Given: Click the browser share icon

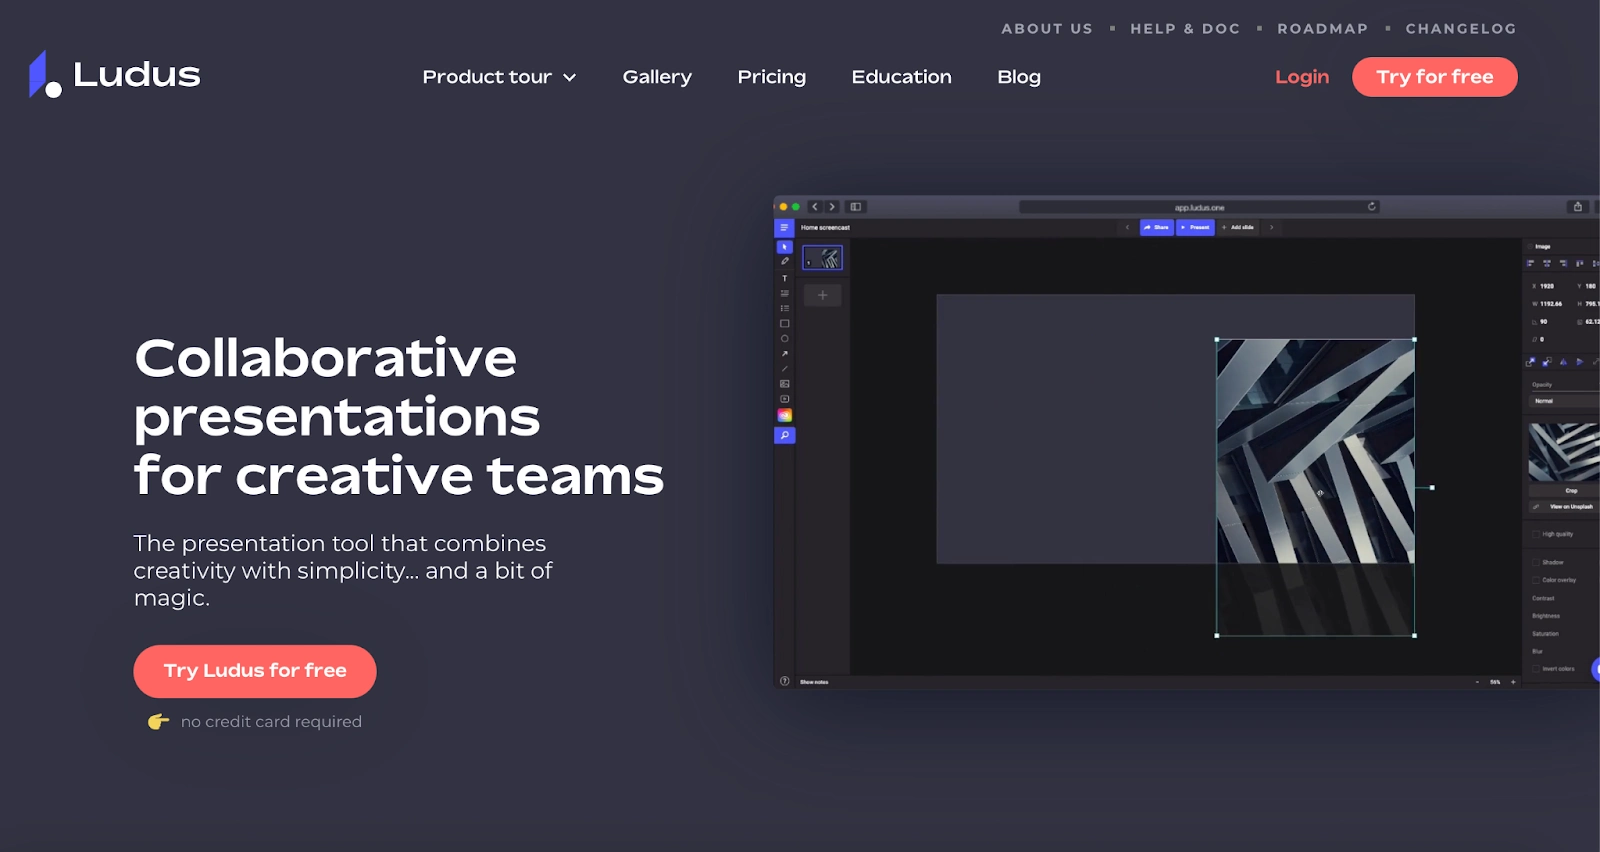Looking at the screenshot, I should pos(1578,207).
